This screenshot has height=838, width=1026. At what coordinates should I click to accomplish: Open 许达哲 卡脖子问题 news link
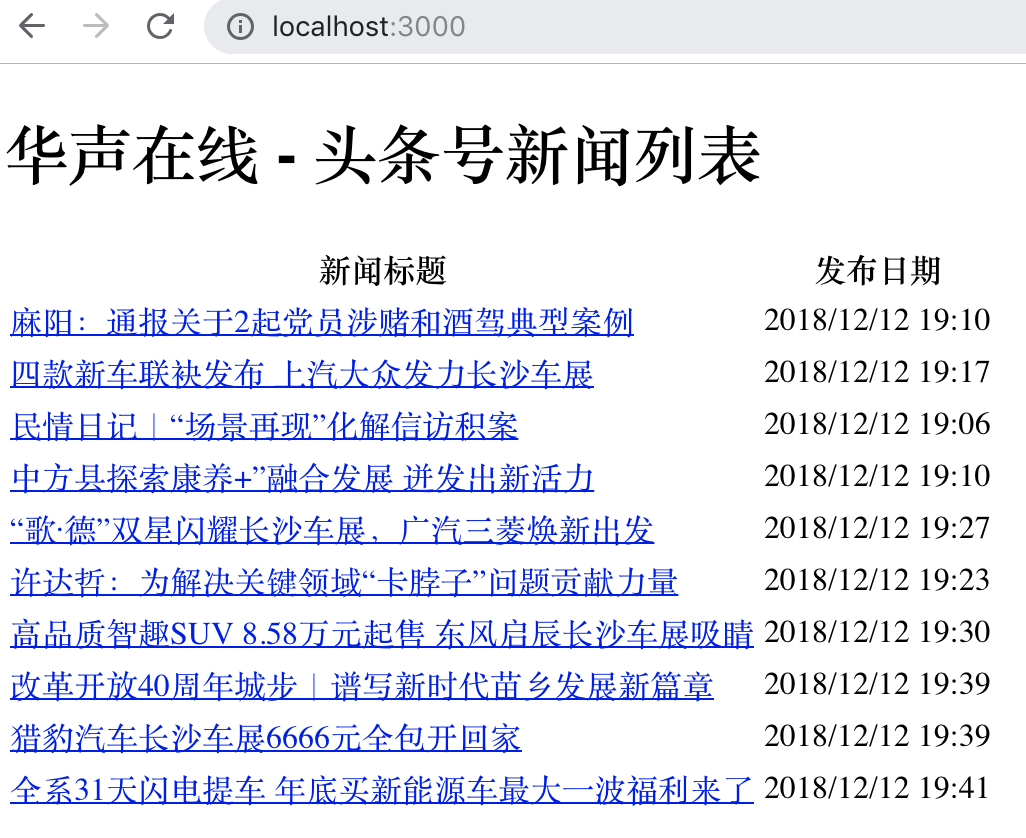coord(344,582)
